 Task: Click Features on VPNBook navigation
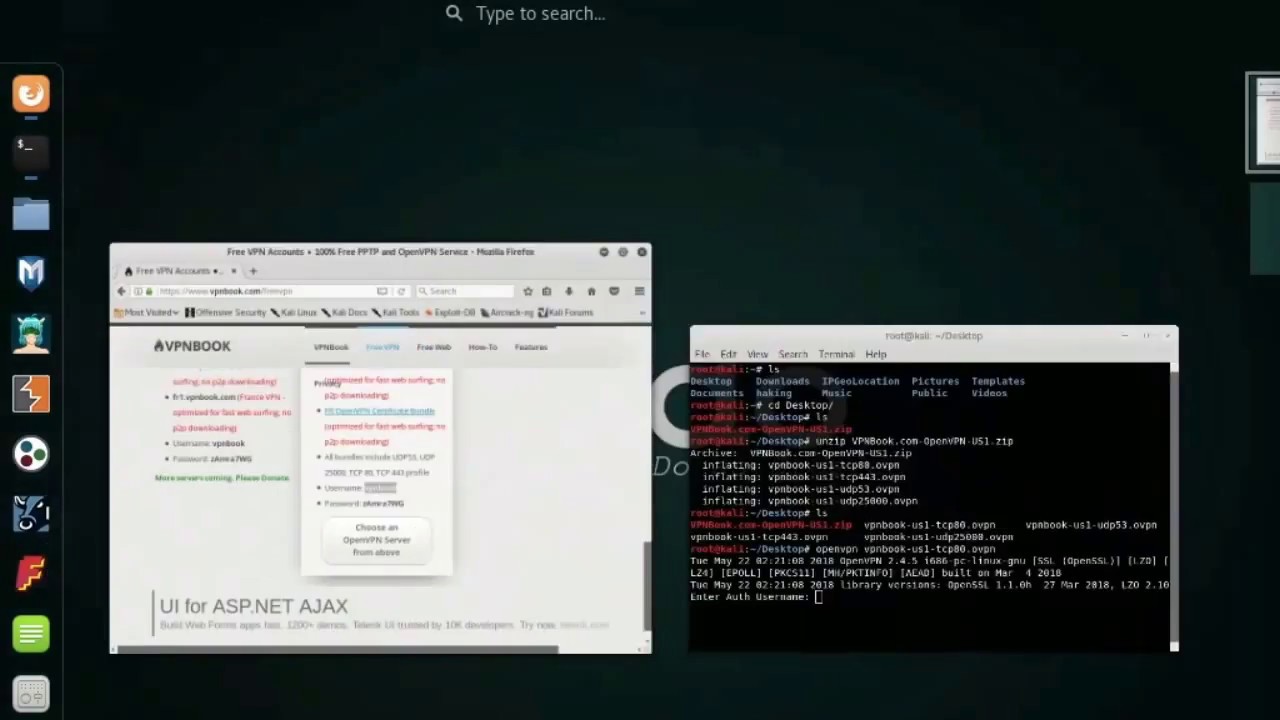(x=531, y=347)
